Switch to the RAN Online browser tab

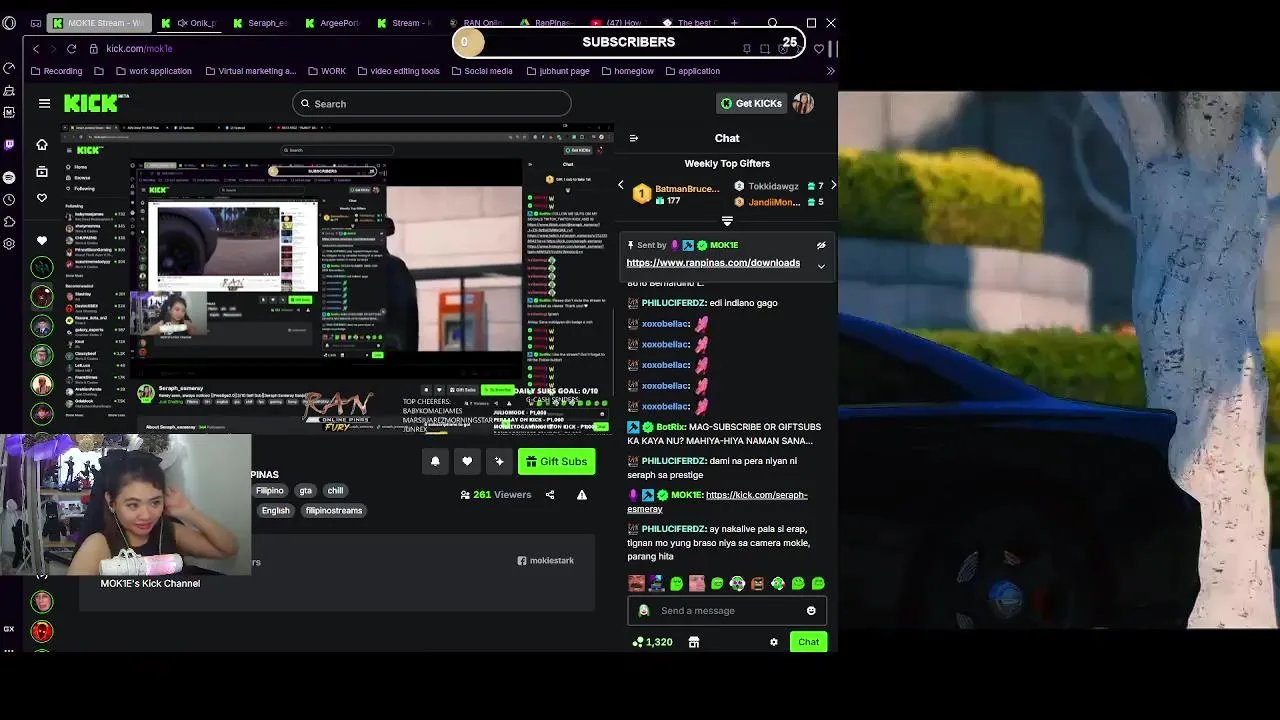pos(476,22)
